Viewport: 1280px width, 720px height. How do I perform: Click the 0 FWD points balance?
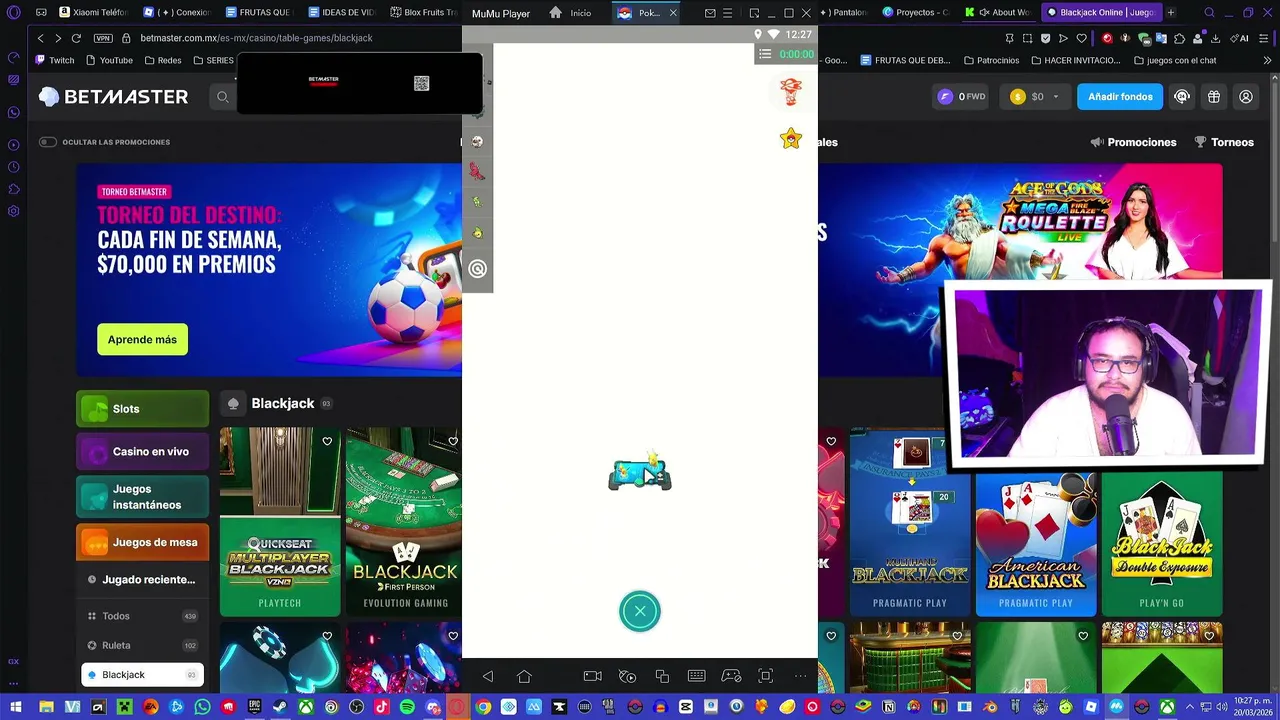tap(961, 97)
